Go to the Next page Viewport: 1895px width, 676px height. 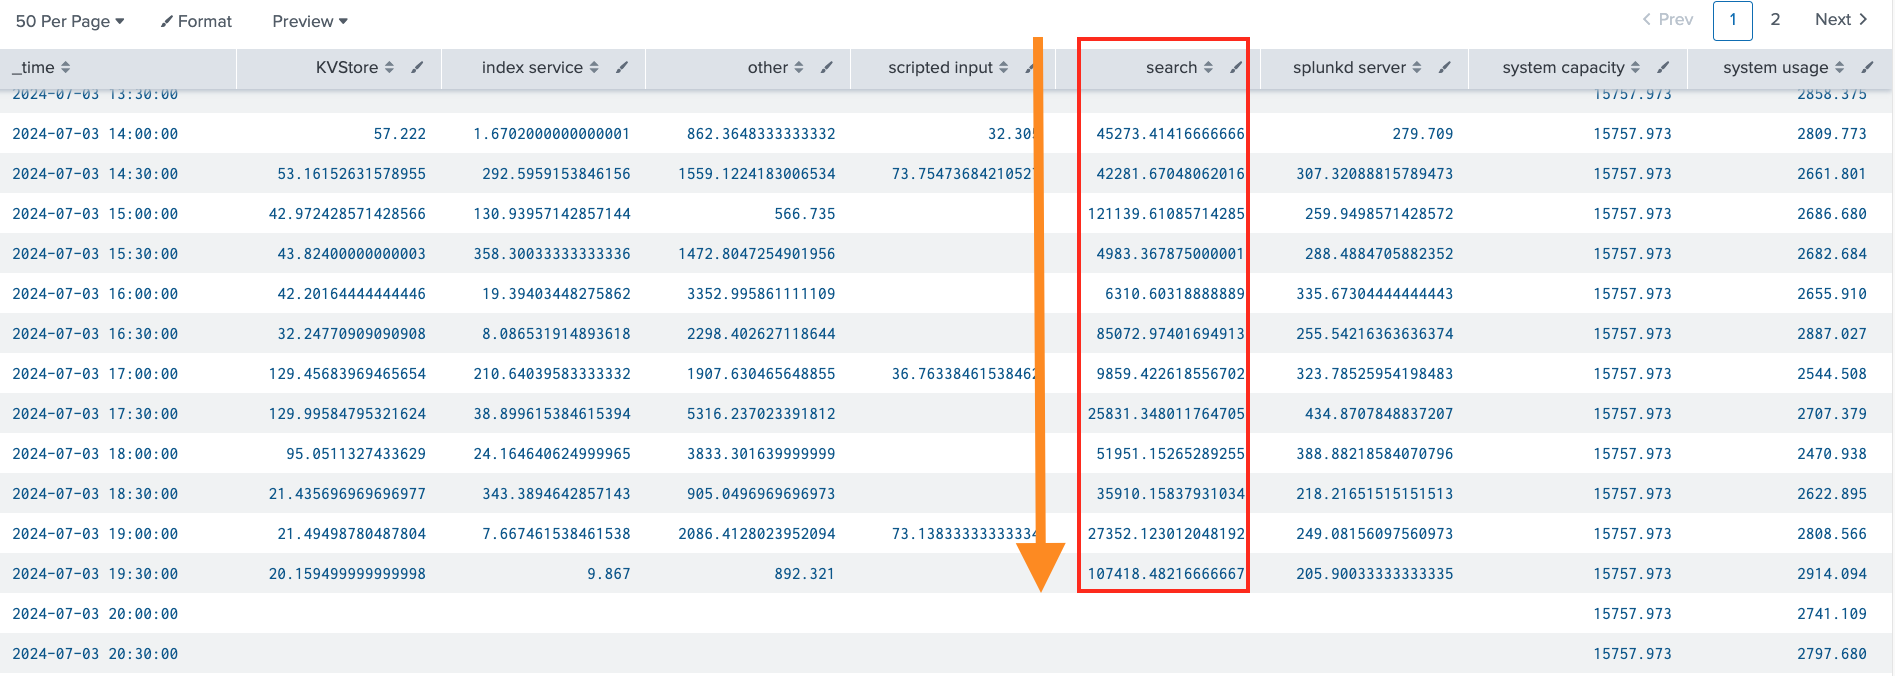tap(1842, 19)
